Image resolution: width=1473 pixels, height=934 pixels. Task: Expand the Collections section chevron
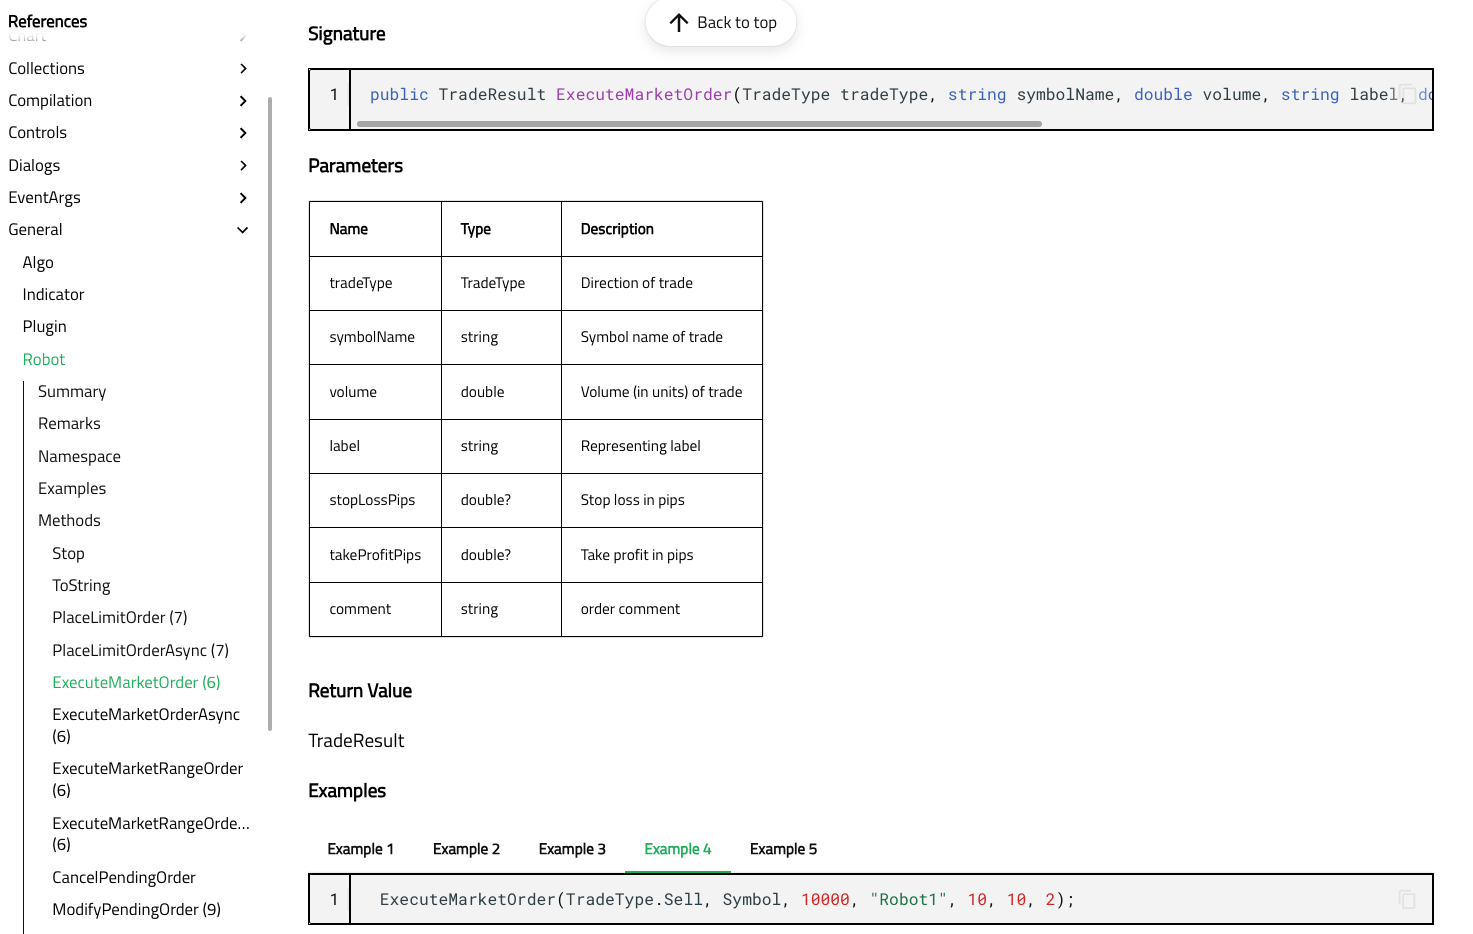243,68
